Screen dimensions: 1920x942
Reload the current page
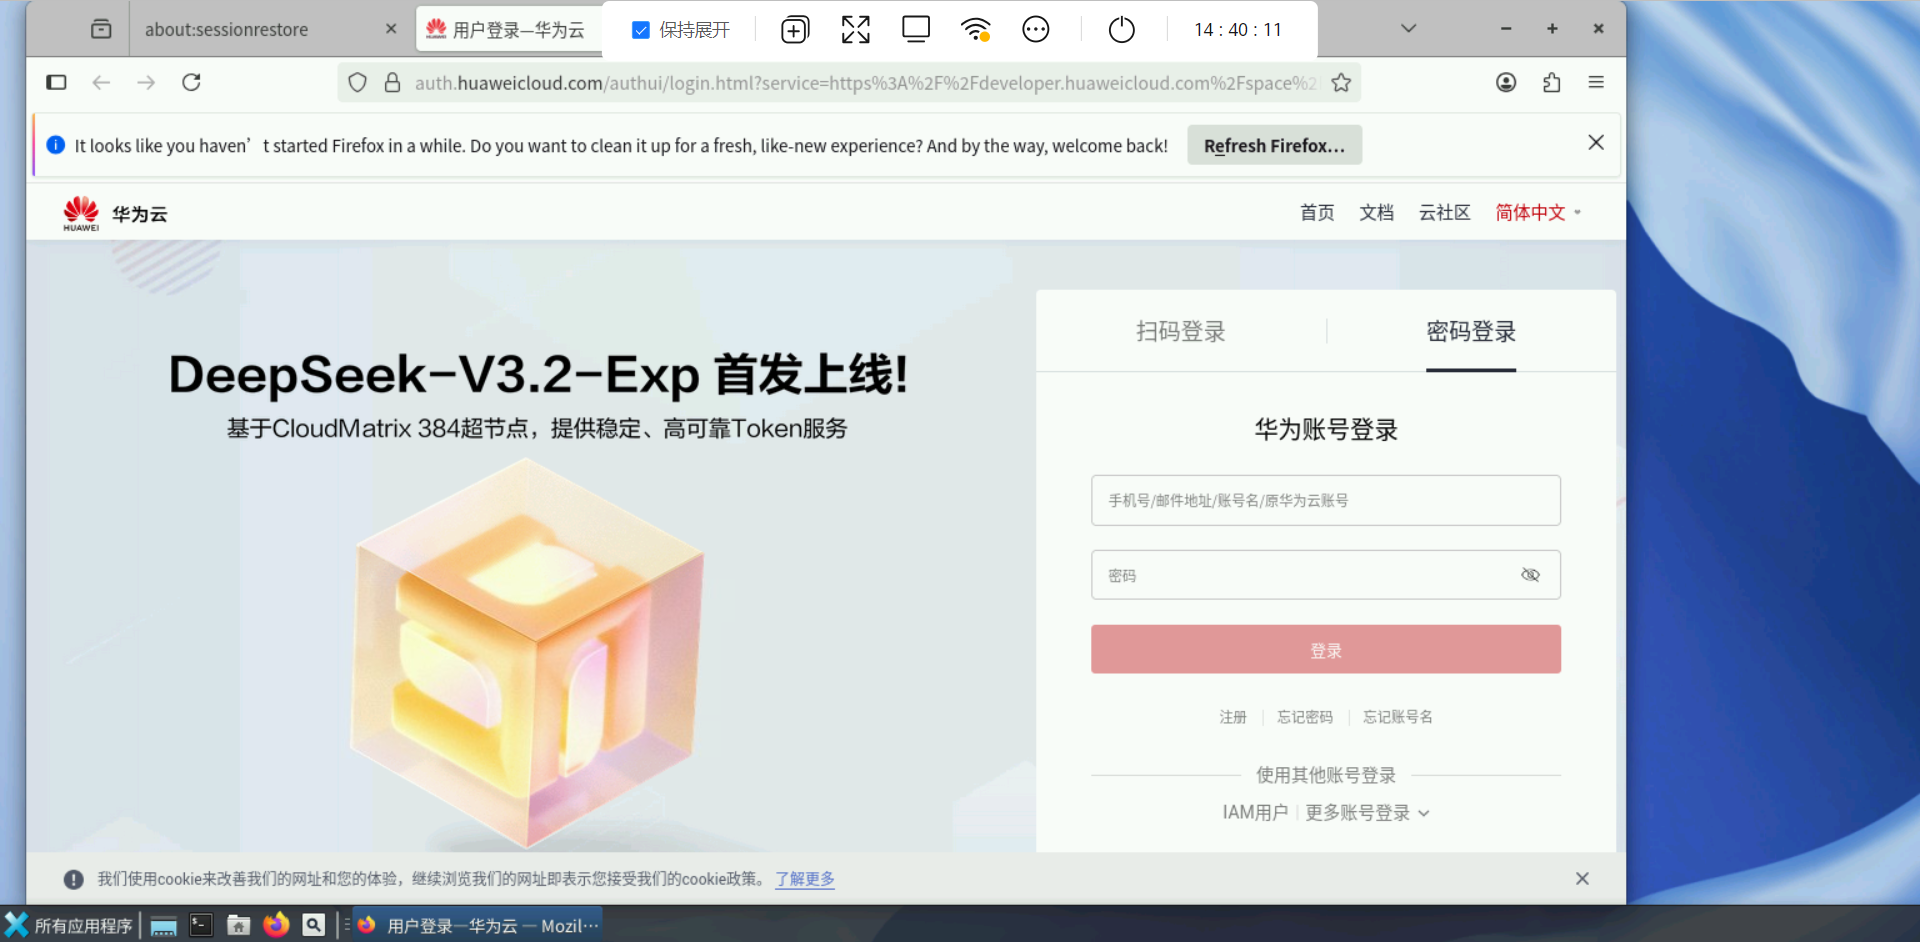[x=191, y=82]
